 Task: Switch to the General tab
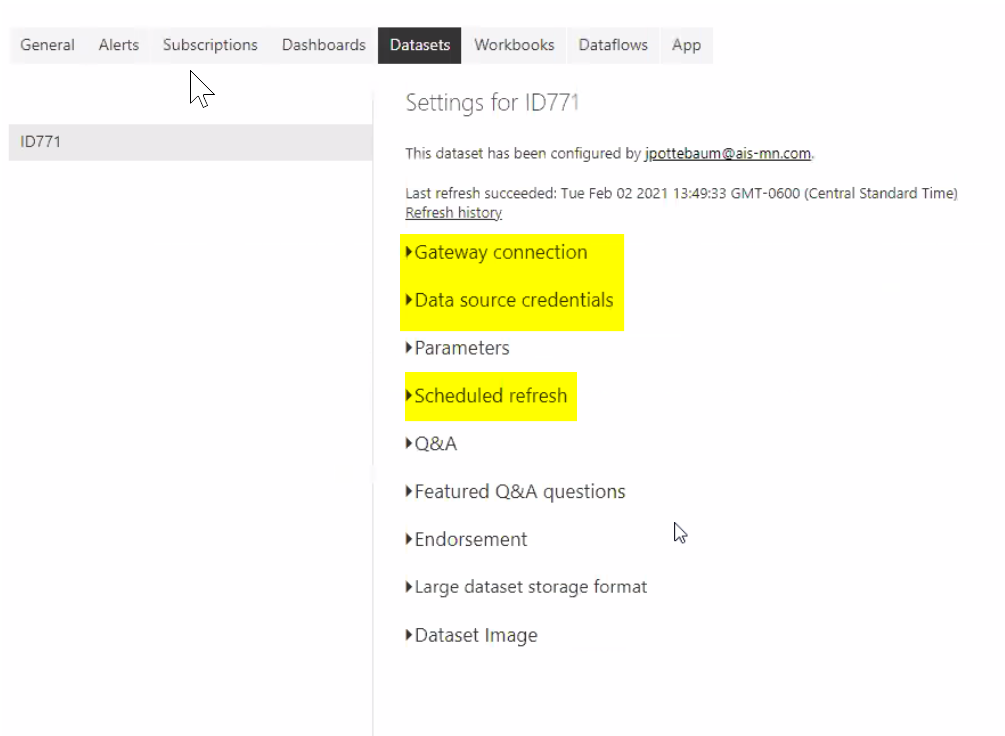(x=47, y=46)
